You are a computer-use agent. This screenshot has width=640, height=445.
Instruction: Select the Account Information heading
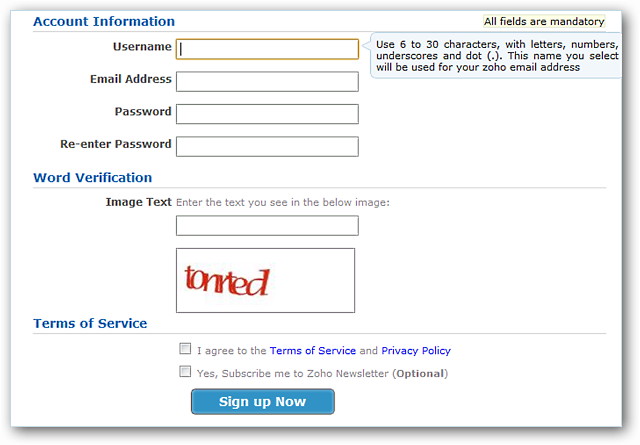tap(104, 21)
